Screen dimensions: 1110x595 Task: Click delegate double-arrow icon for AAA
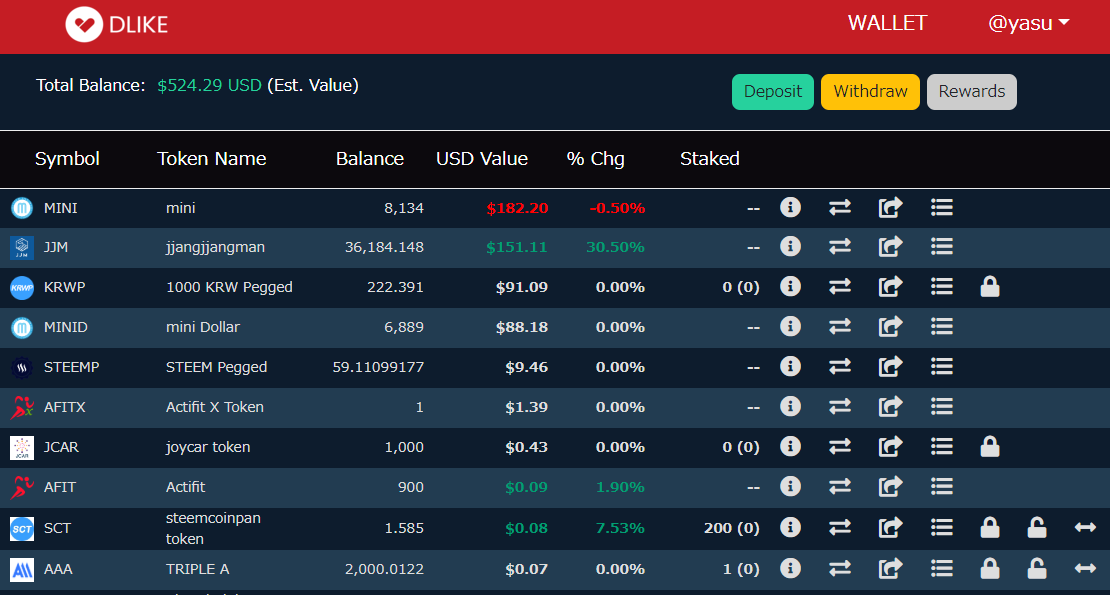1085,568
